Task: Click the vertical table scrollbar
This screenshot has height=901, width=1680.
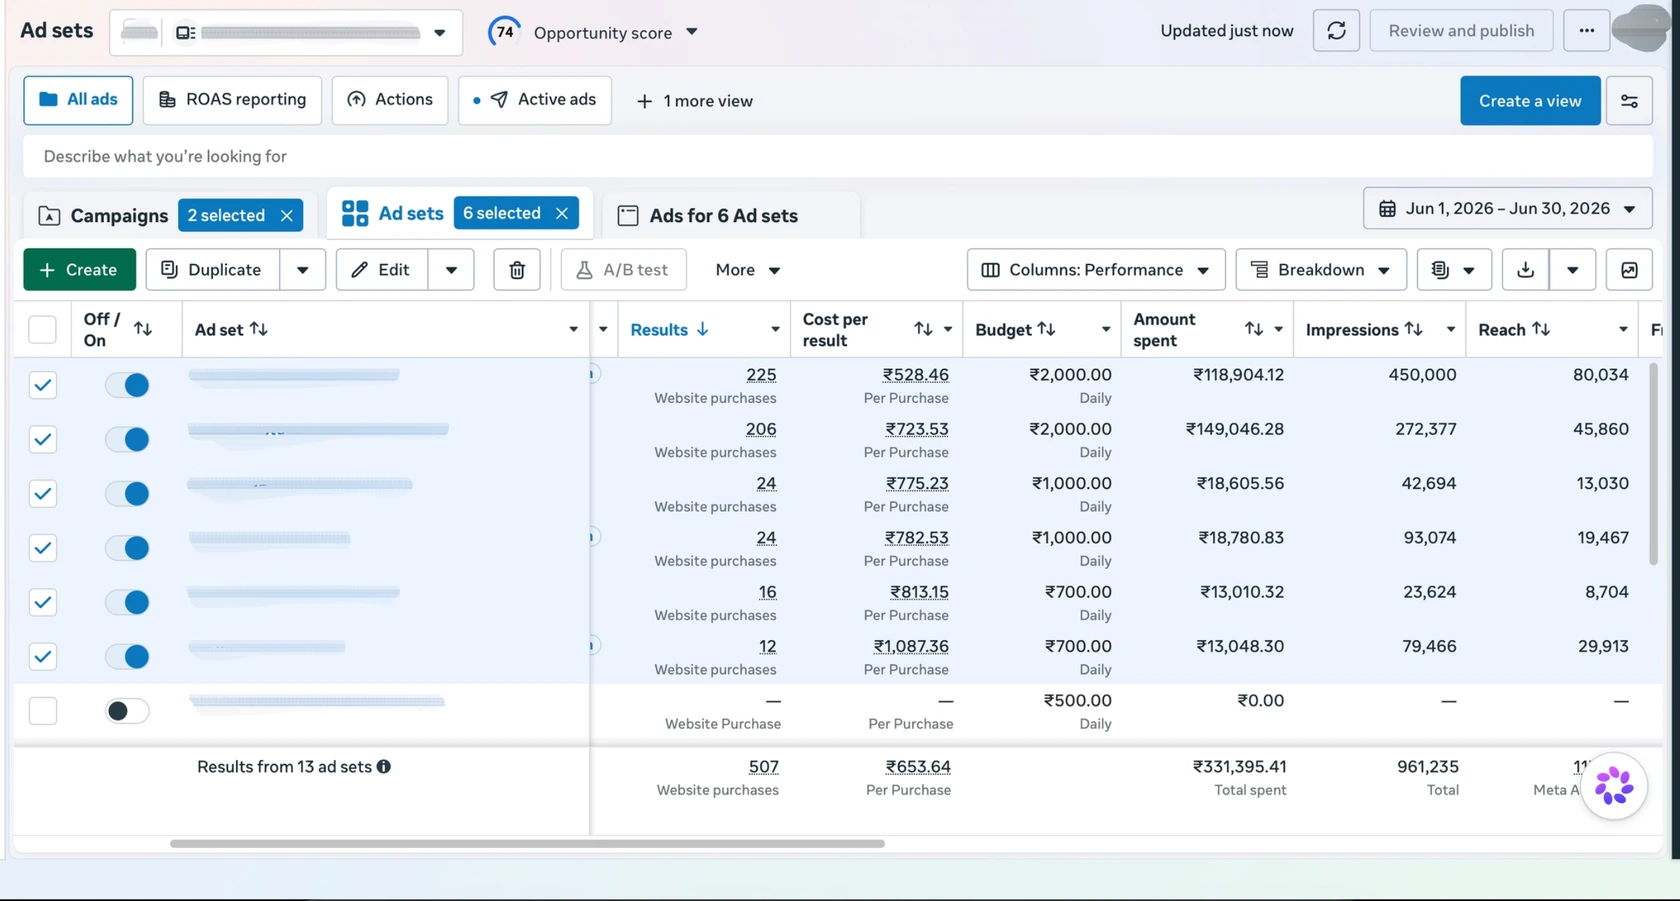Action: click(1653, 464)
